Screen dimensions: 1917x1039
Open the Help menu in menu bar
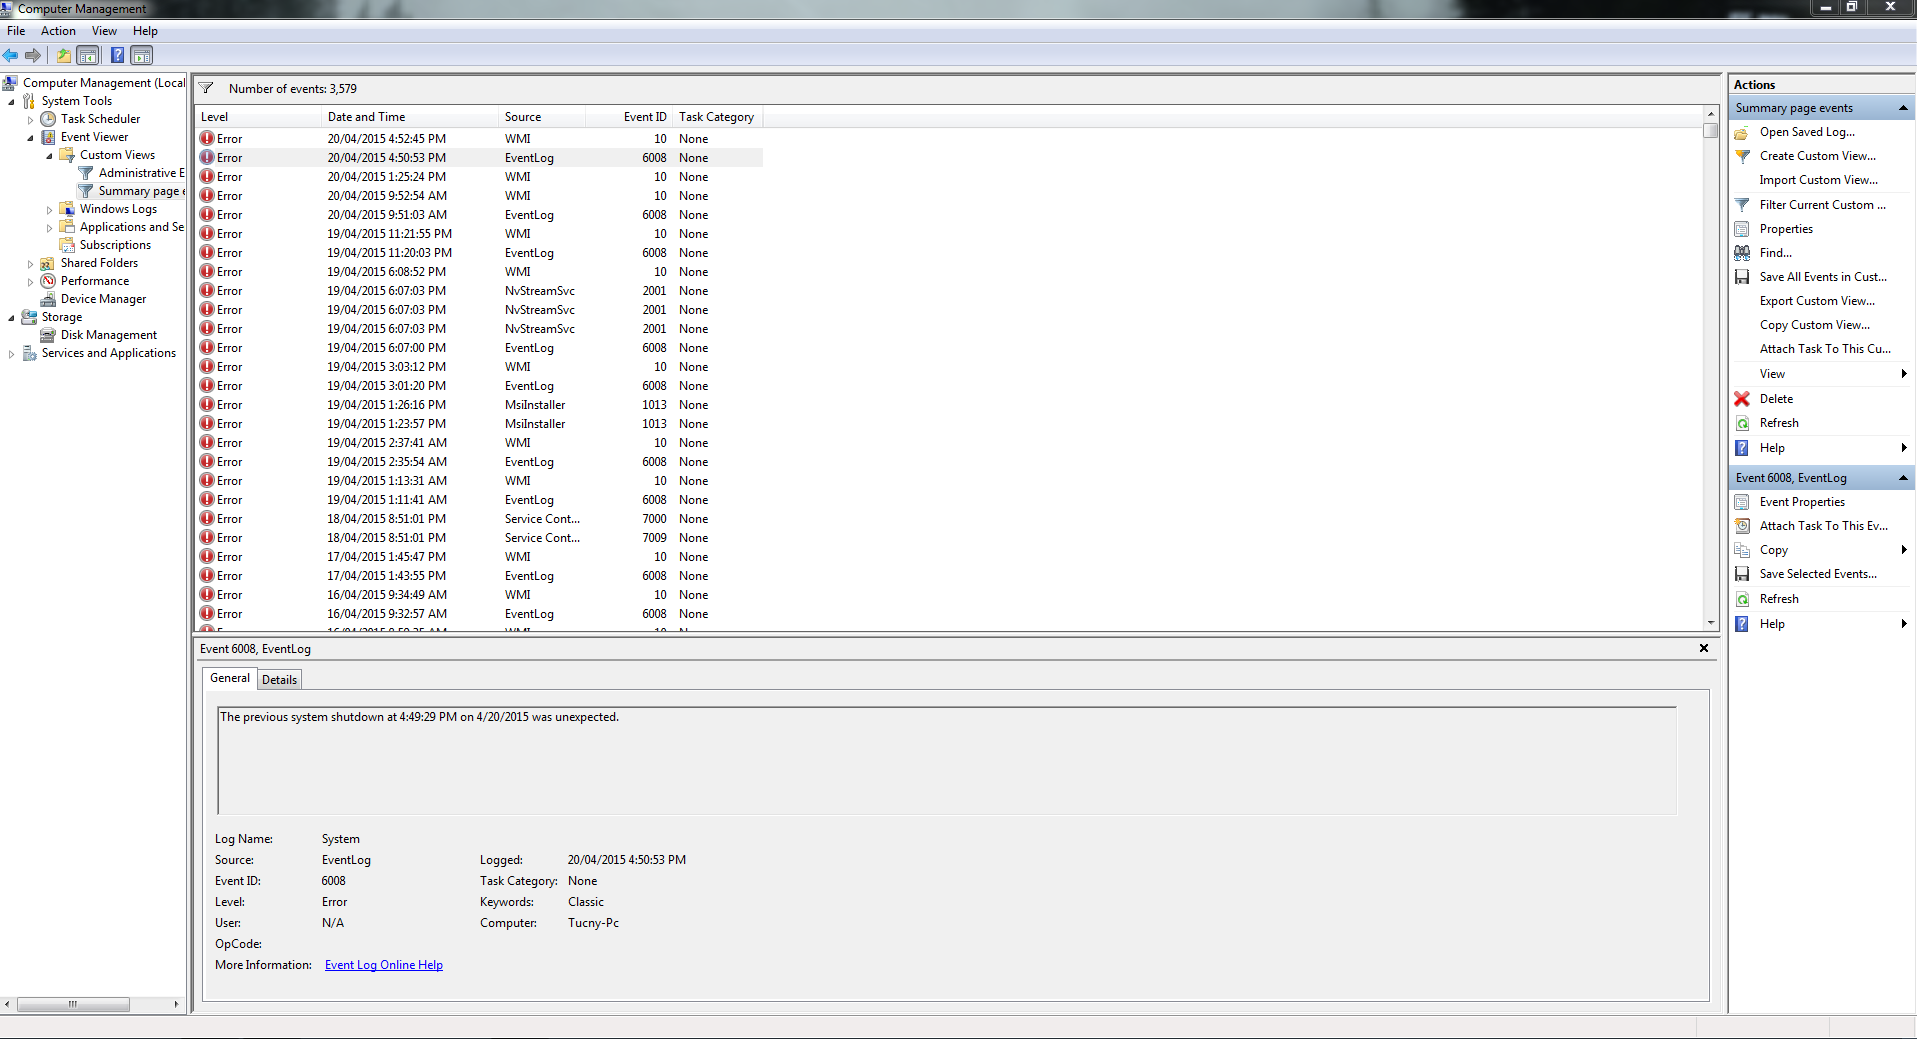click(x=145, y=31)
